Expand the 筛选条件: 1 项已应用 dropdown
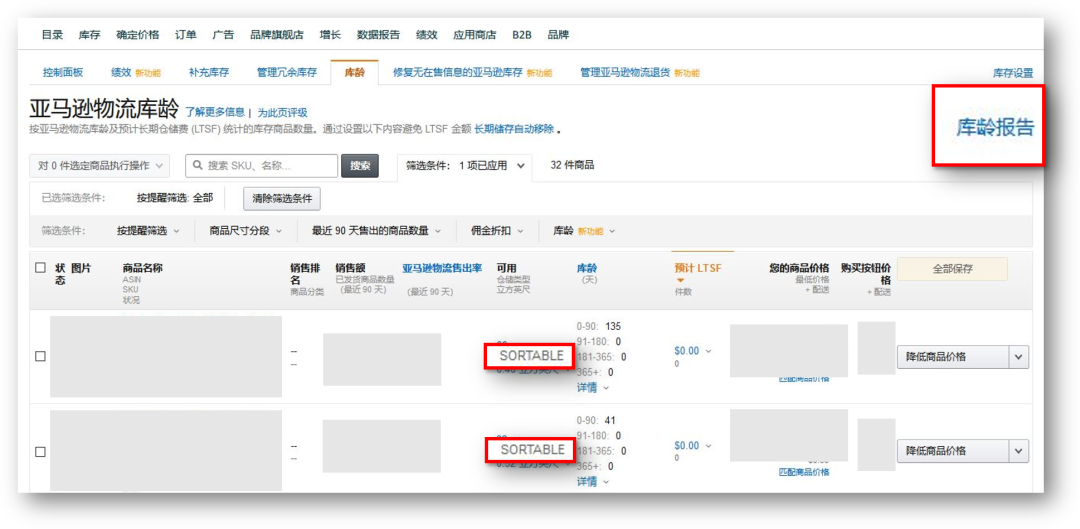Image resolution: width=1080 pixels, height=529 pixels. pyautogui.click(x=465, y=165)
